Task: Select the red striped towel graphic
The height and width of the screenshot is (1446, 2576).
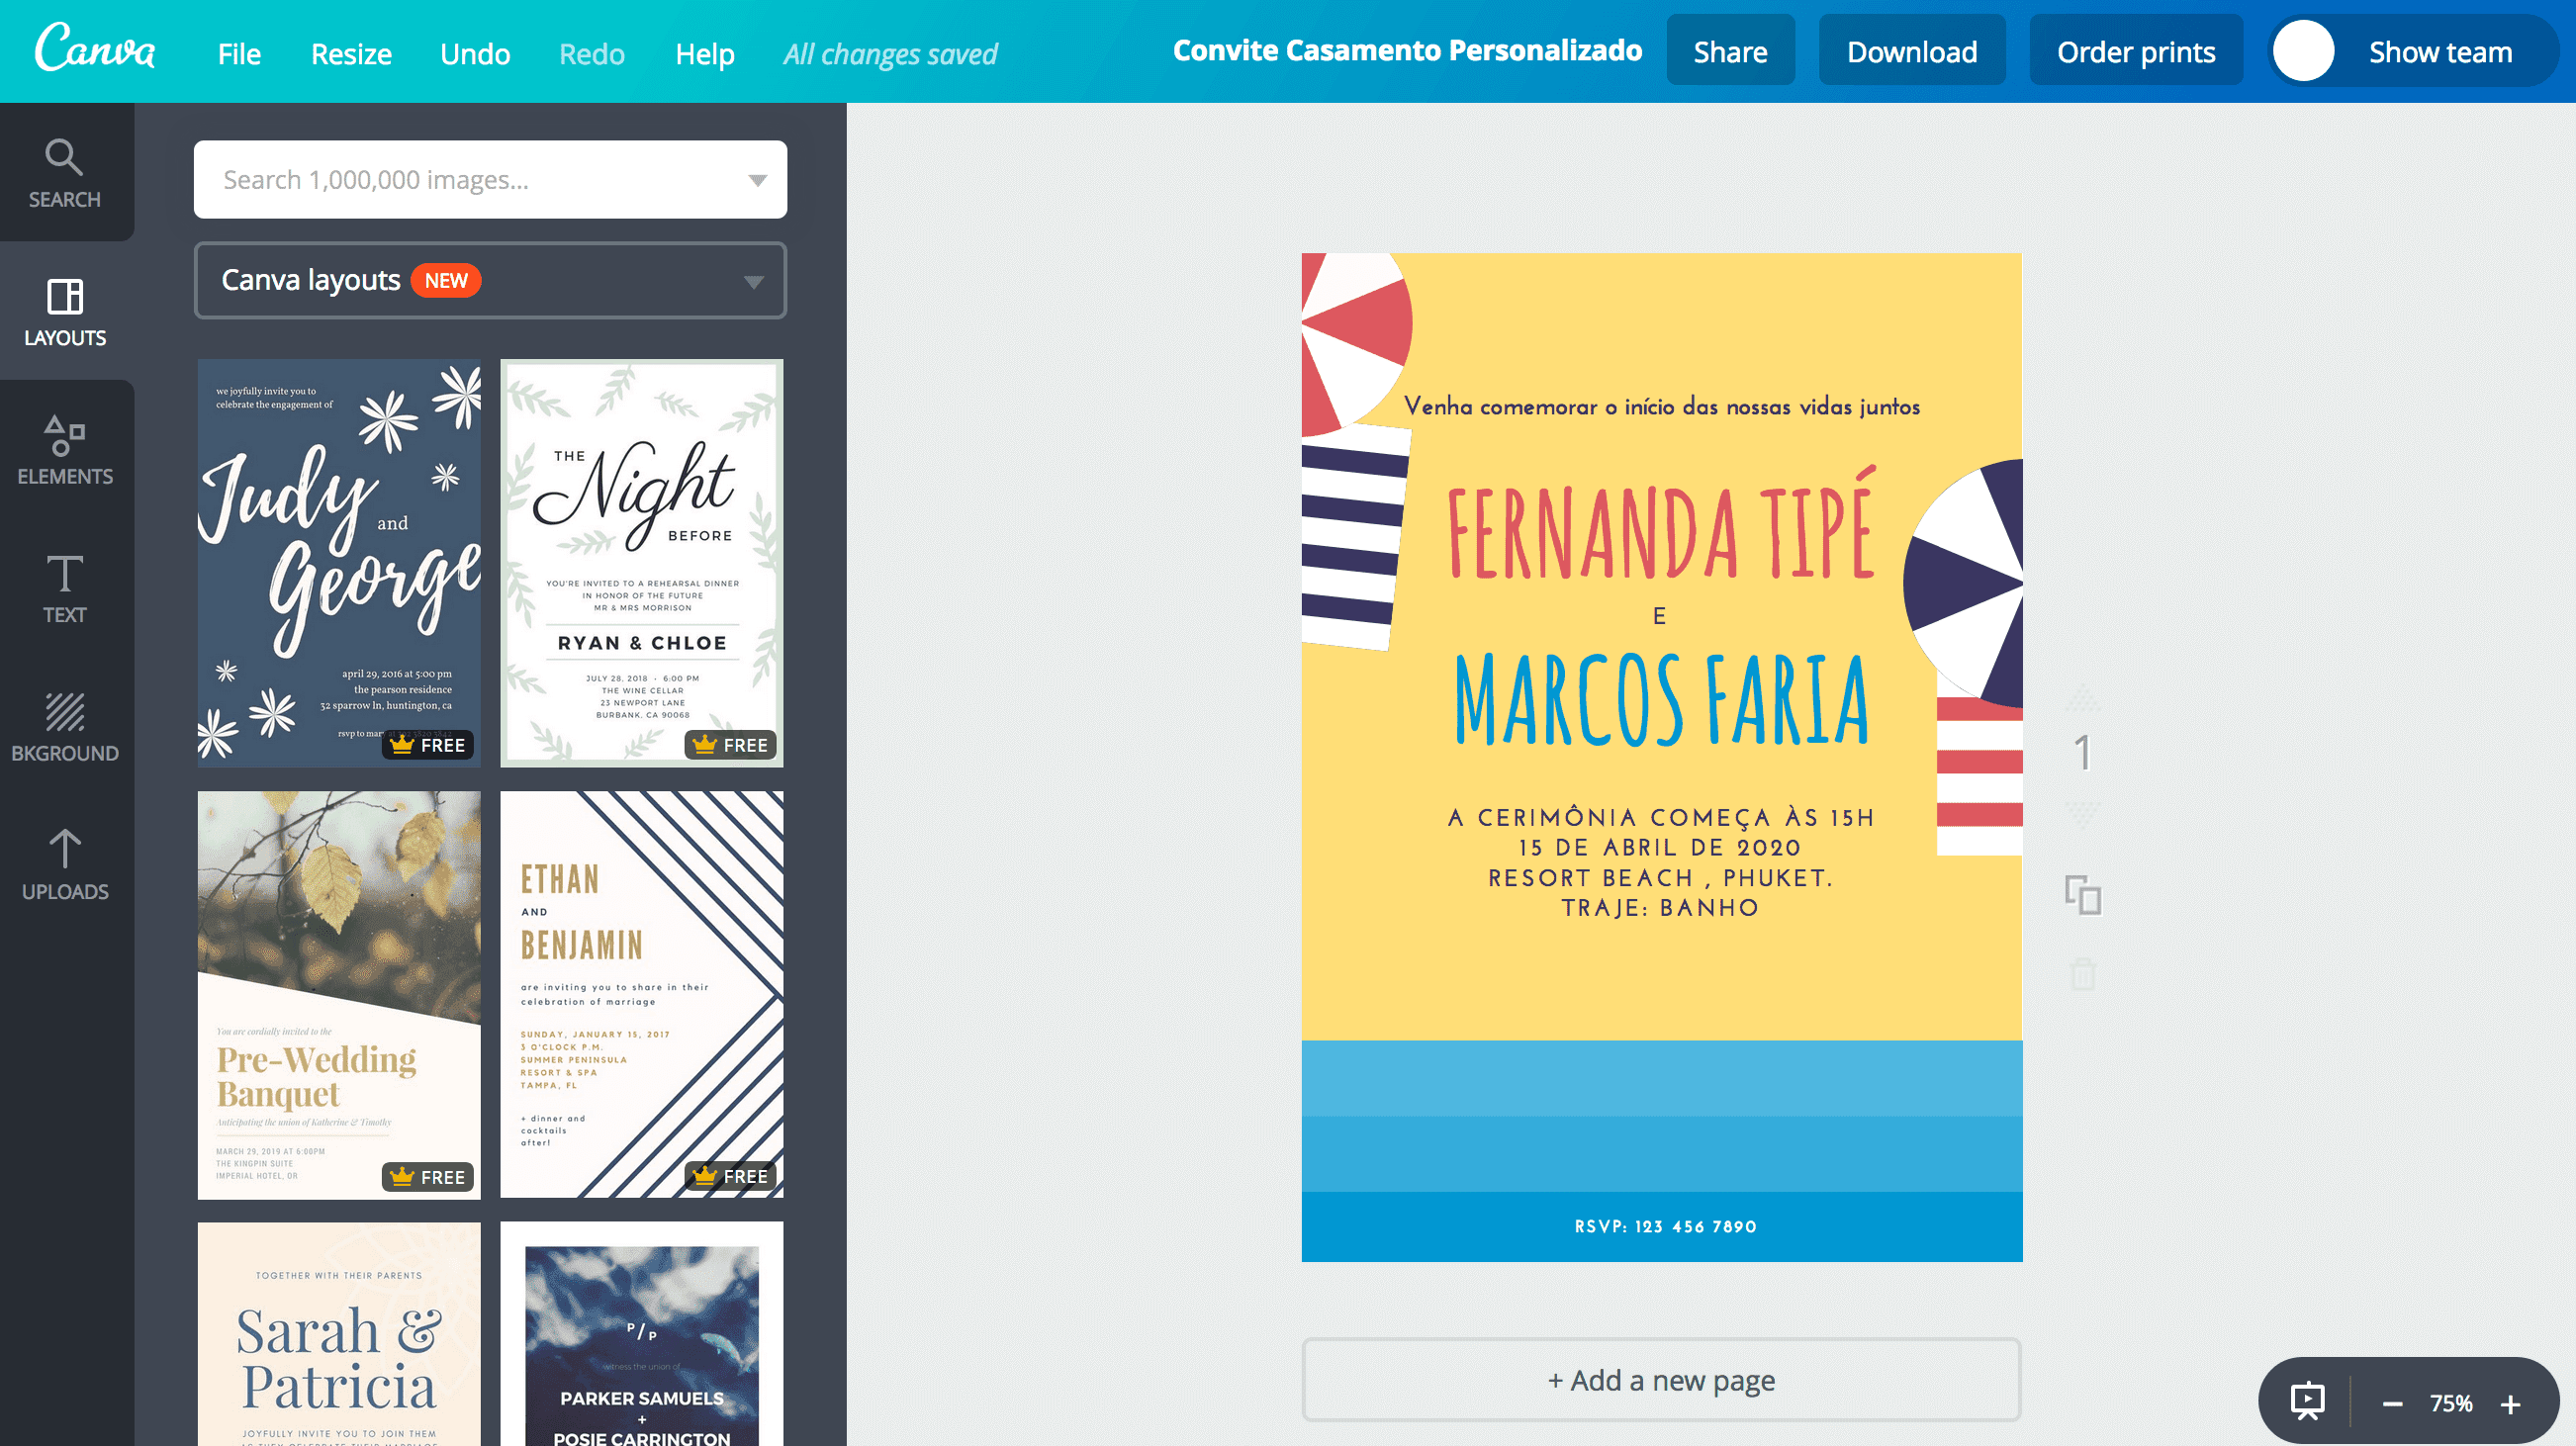Action: tap(1979, 776)
